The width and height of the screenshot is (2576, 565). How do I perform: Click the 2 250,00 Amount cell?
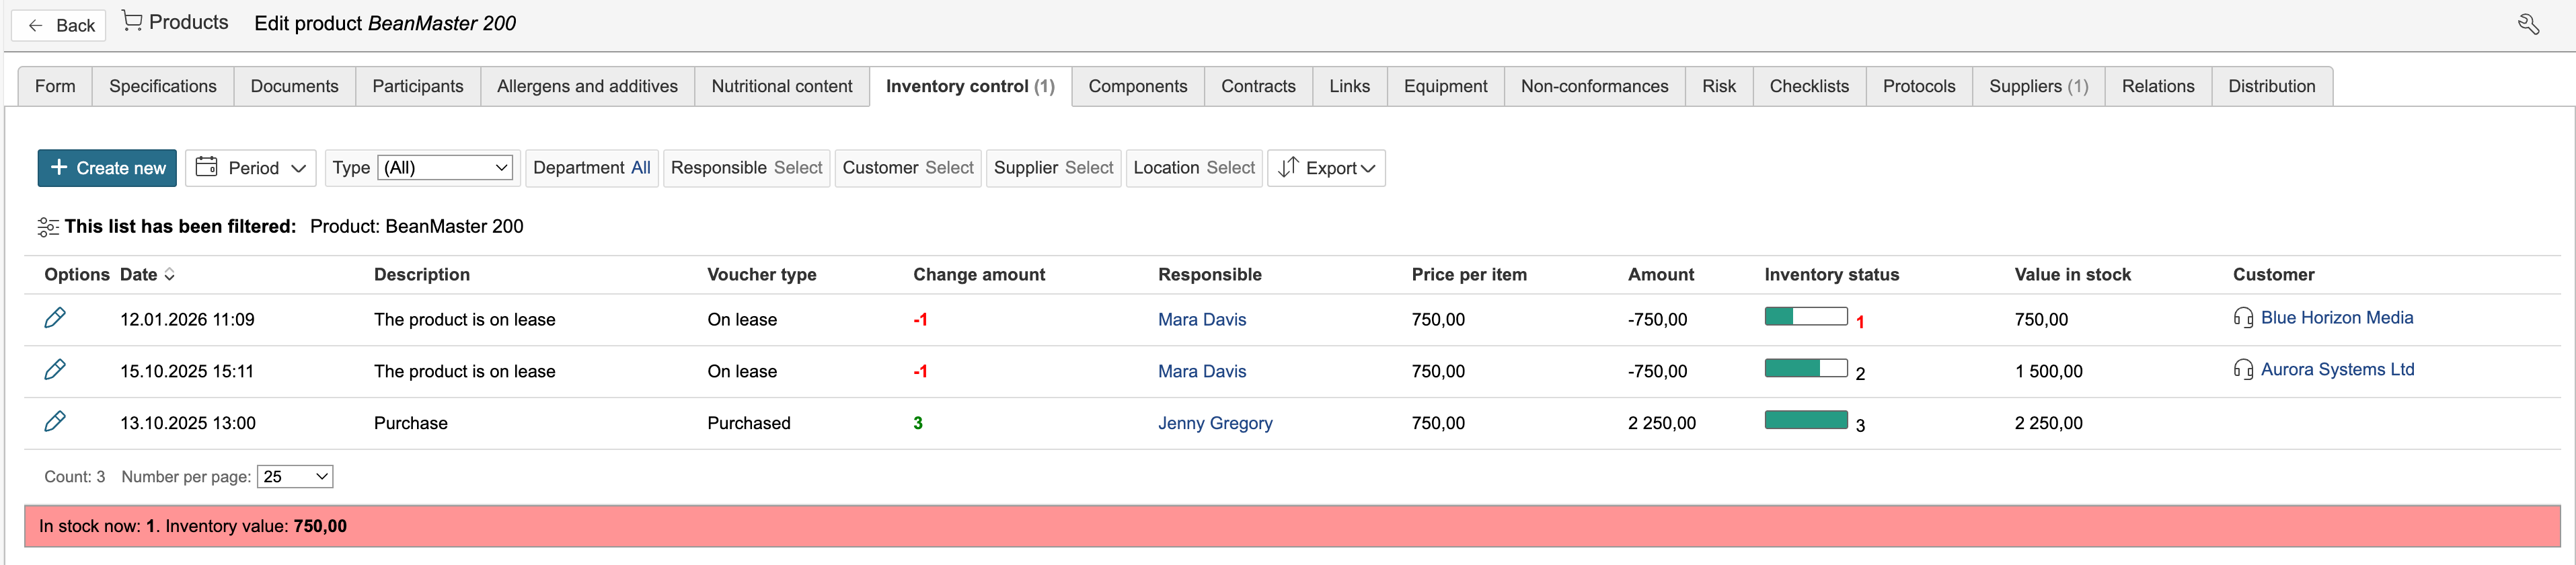[1662, 424]
